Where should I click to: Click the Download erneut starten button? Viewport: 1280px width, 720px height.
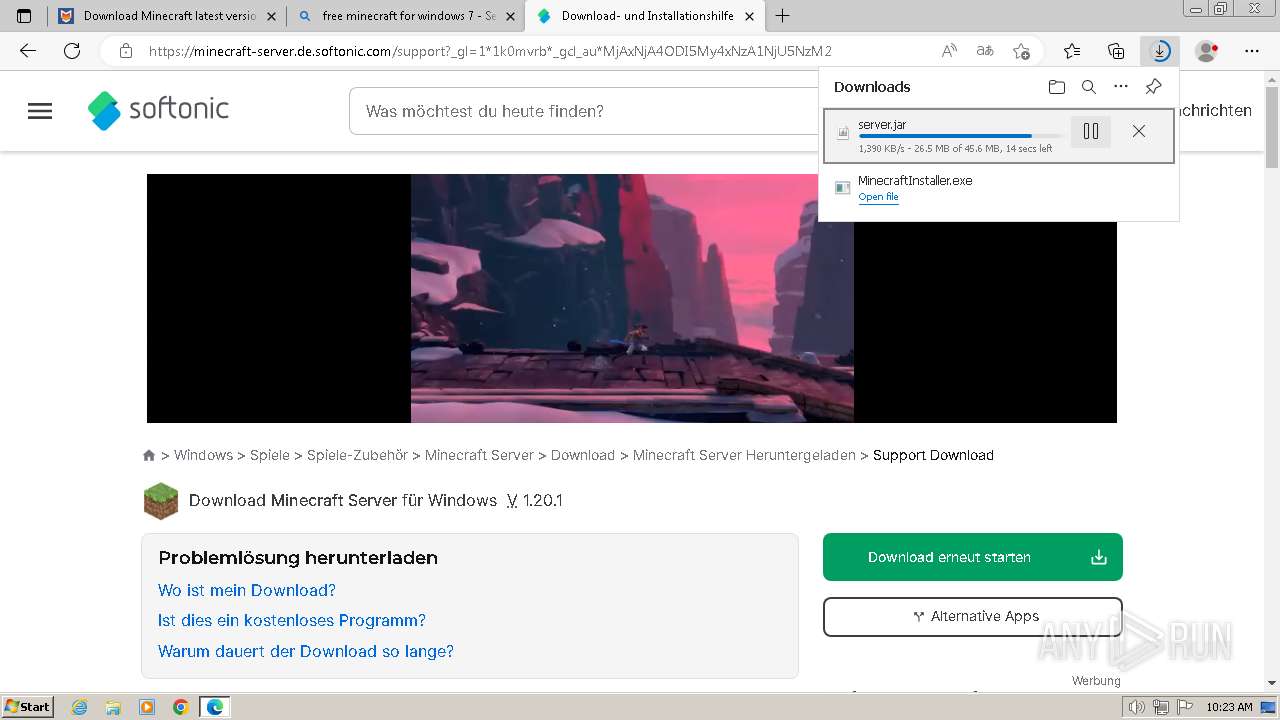coord(973,557)
